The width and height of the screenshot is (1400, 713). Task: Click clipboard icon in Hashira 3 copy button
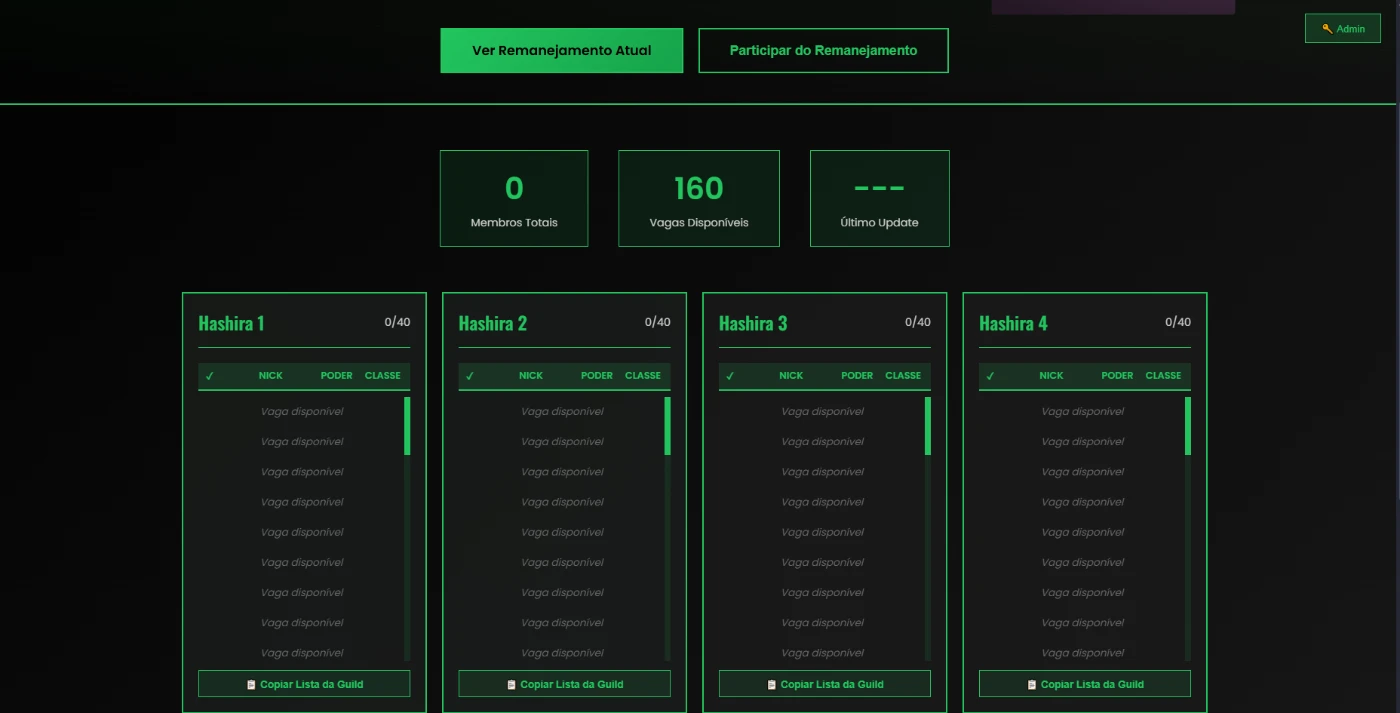pos(772,685)
